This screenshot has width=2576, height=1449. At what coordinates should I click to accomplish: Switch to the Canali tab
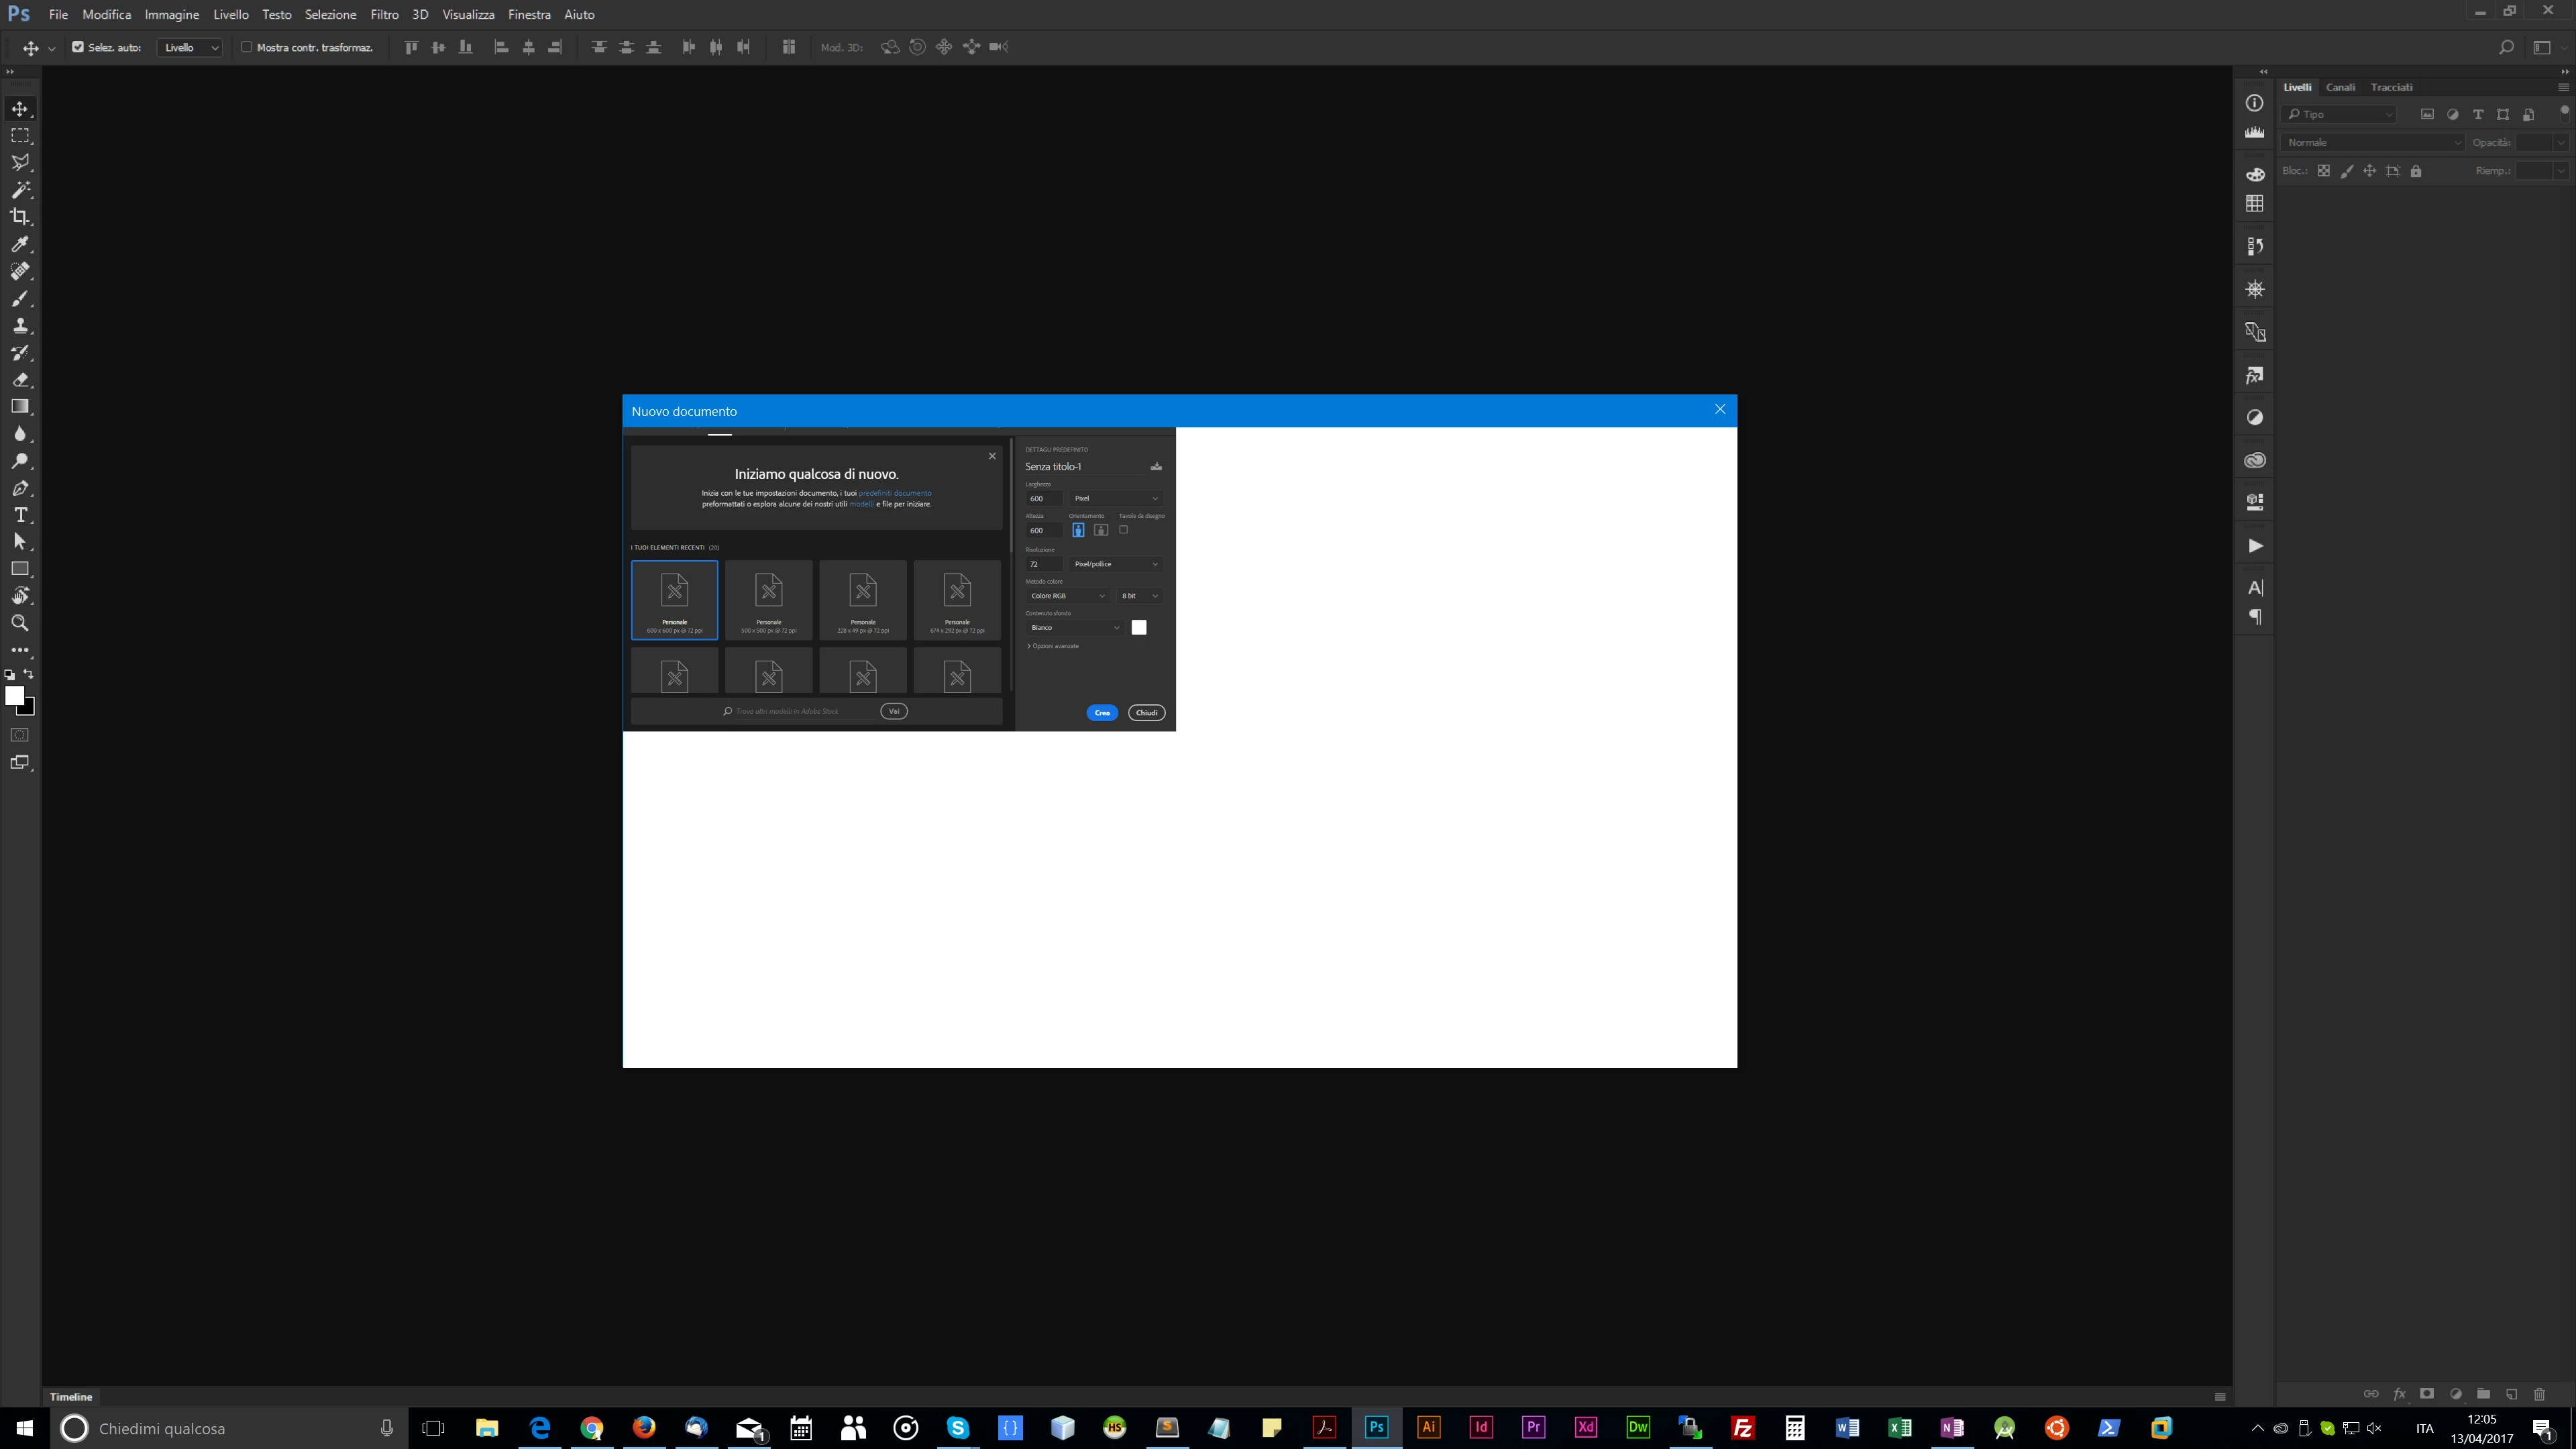click(x=2340, y=87)
